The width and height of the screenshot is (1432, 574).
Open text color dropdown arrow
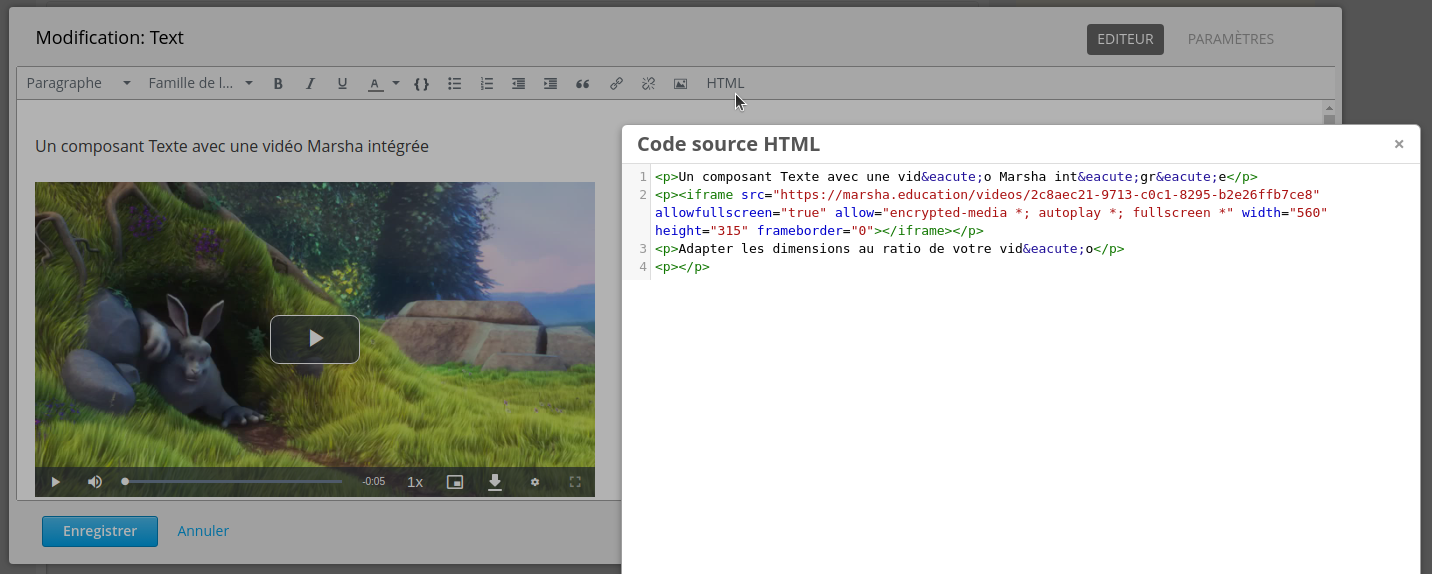click(396, 83)
